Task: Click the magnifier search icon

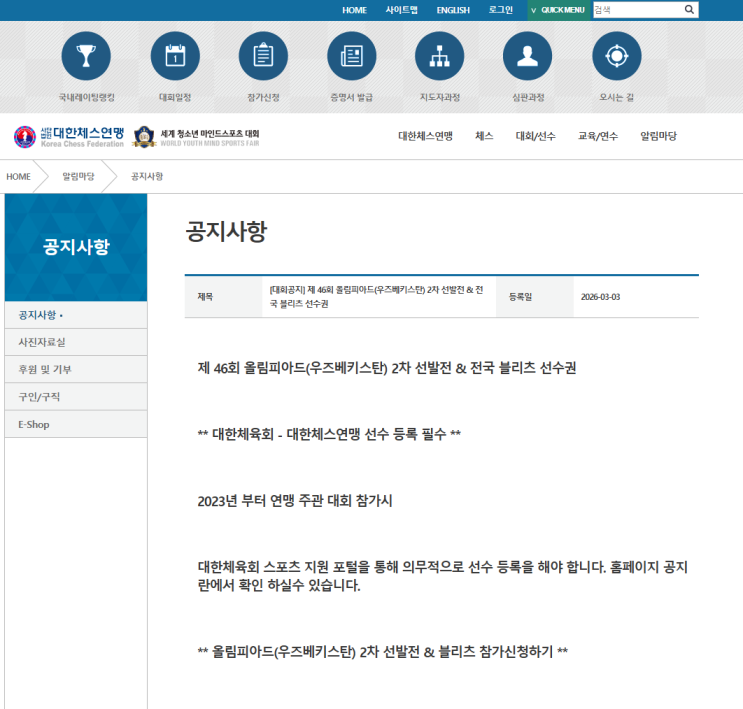Action: [689, 9]
